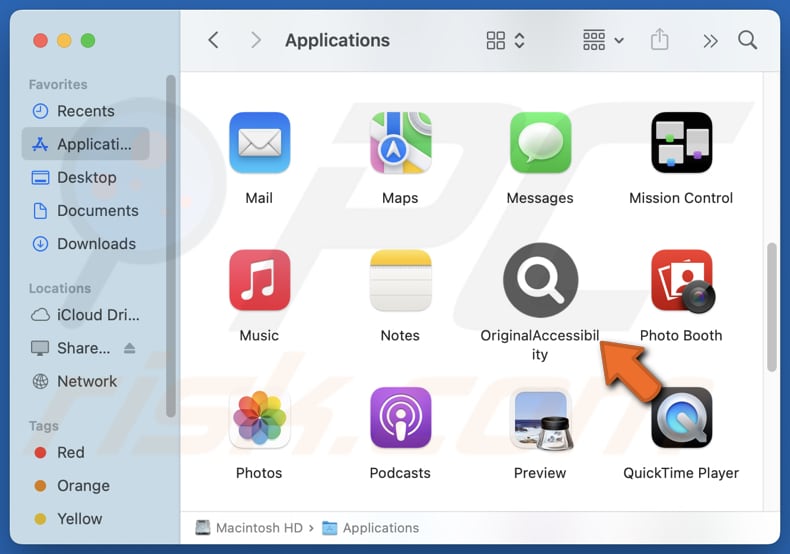Click the sidebar vertical scrollbar
Viewport: 790px width, 554px height.
[171, 246]
